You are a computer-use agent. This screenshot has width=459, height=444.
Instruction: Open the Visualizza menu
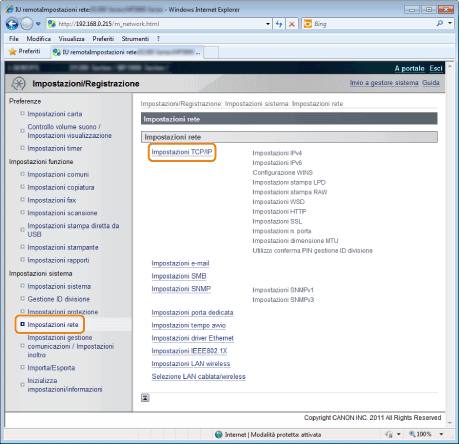pyautogui.click(x=71, y=39)
